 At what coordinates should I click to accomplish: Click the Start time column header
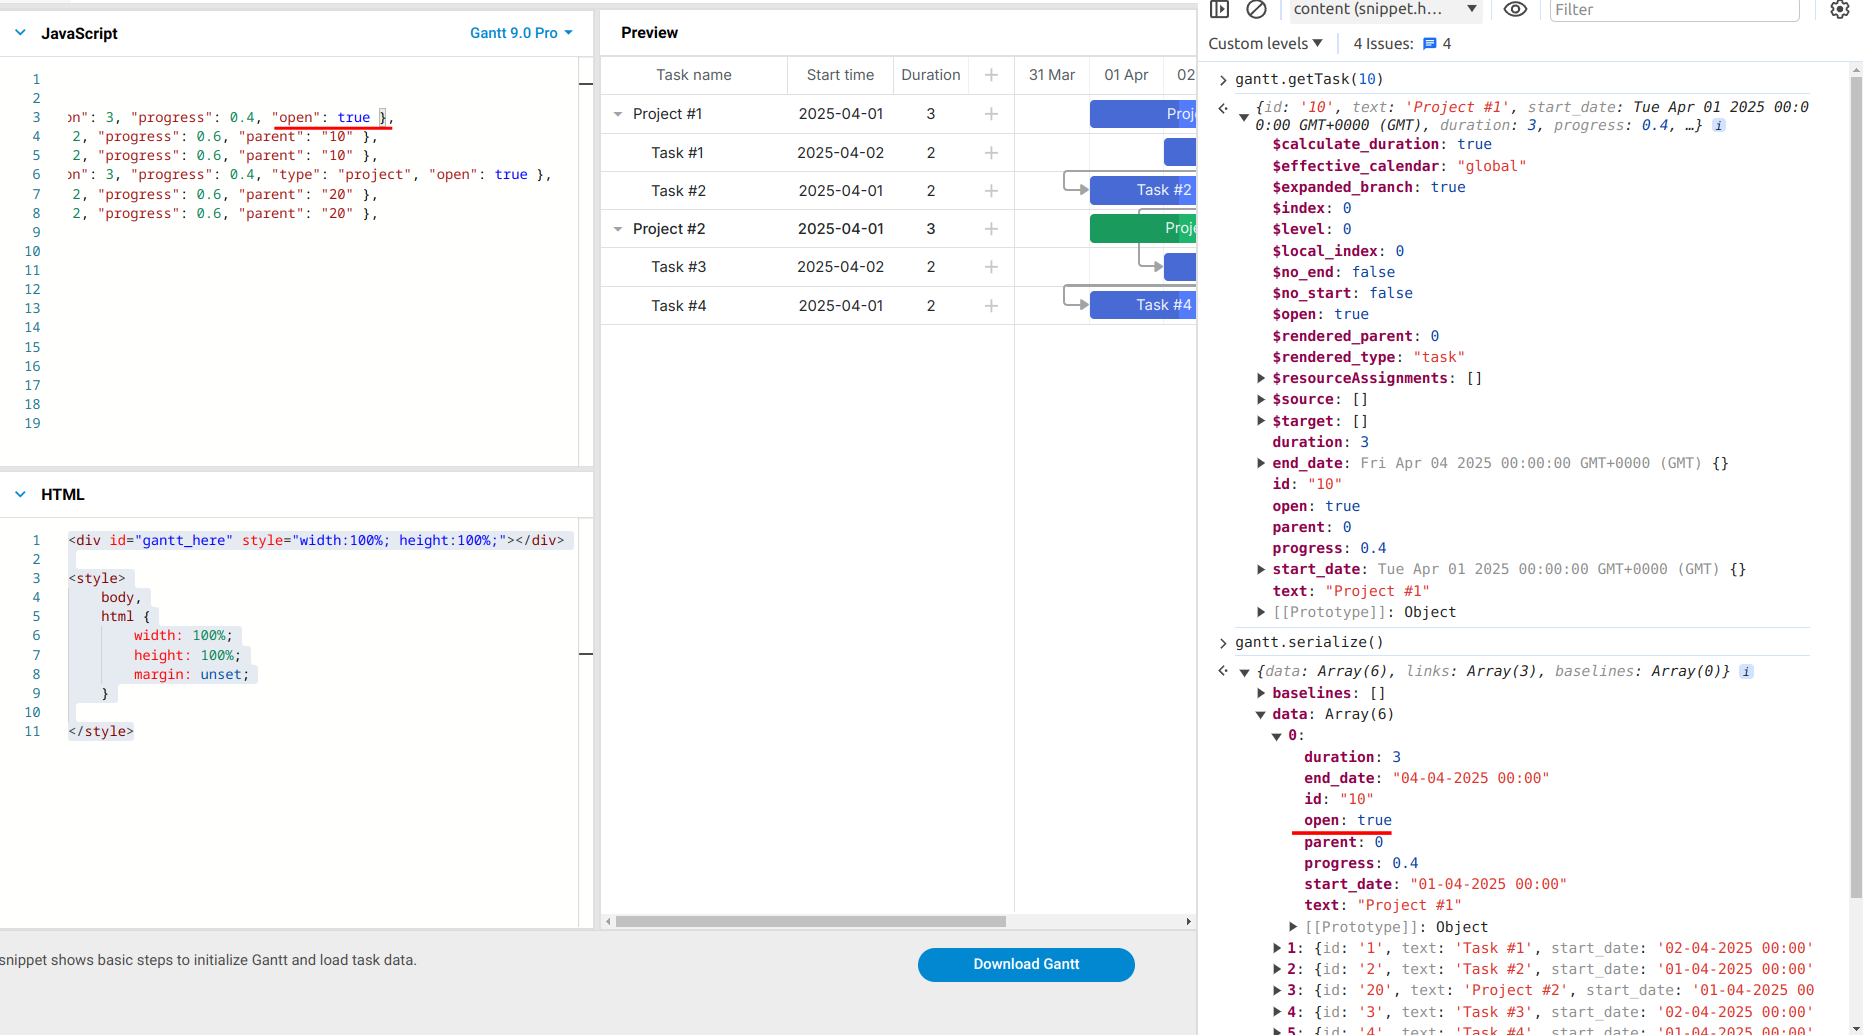(840, 75)
